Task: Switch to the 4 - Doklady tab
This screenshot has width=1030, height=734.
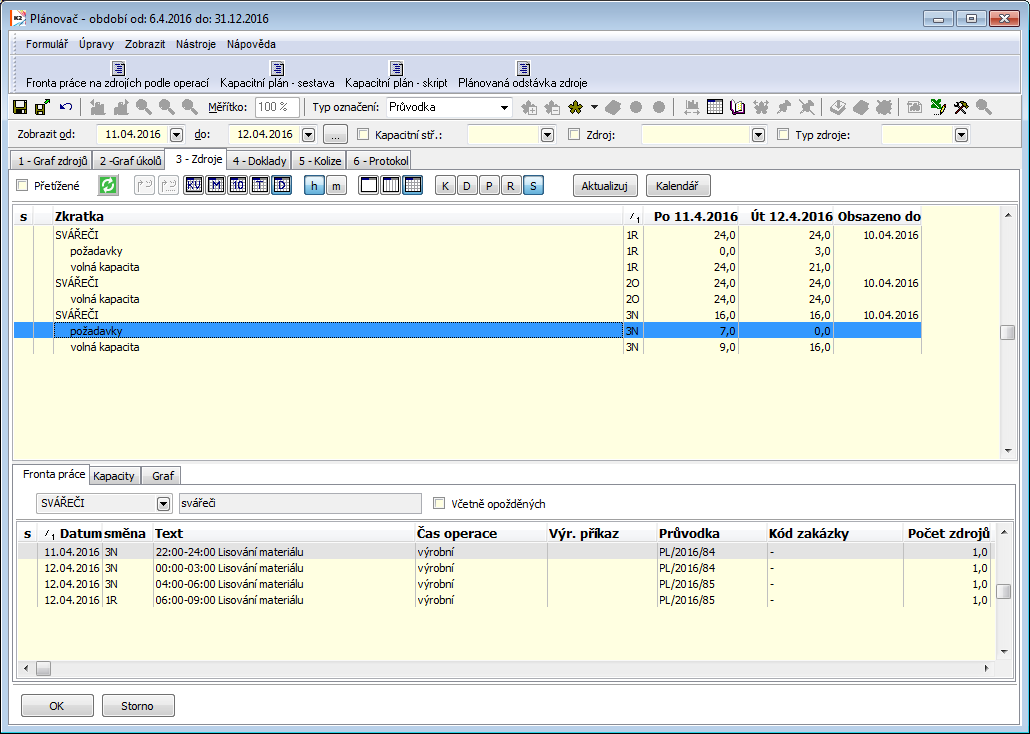Action: click(259, 160)
